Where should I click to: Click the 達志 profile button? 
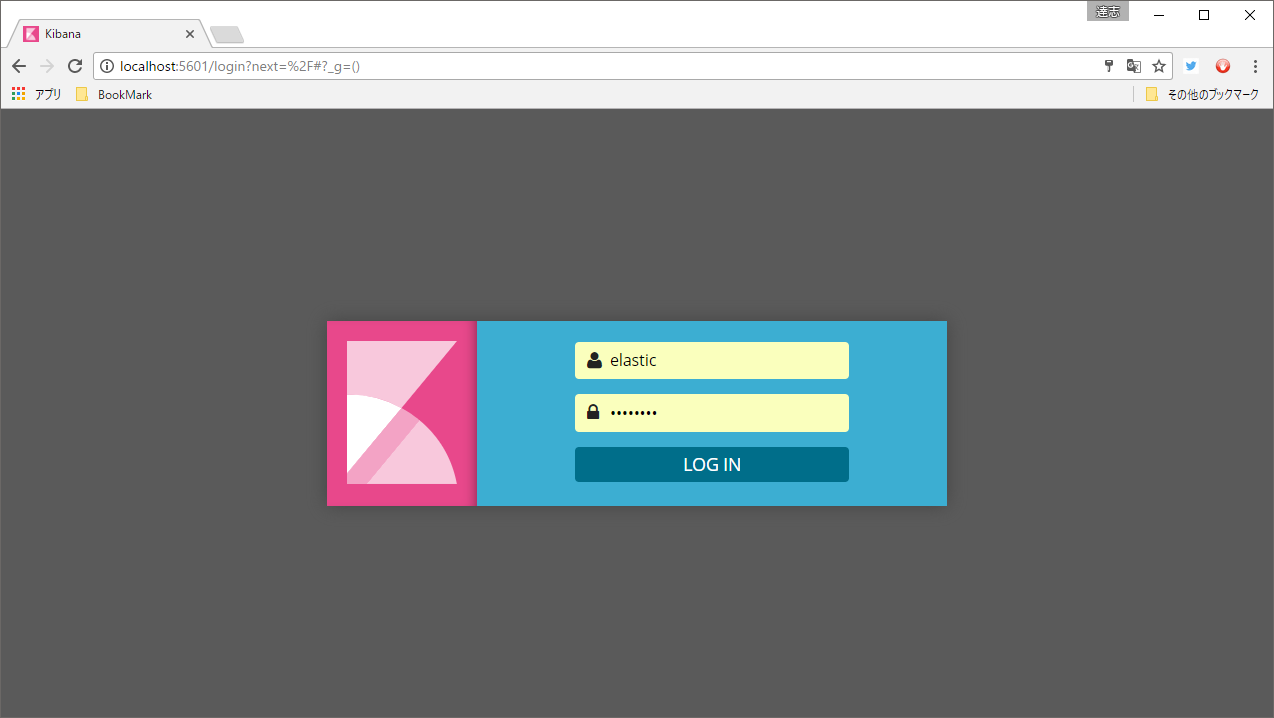(1108, 12)
